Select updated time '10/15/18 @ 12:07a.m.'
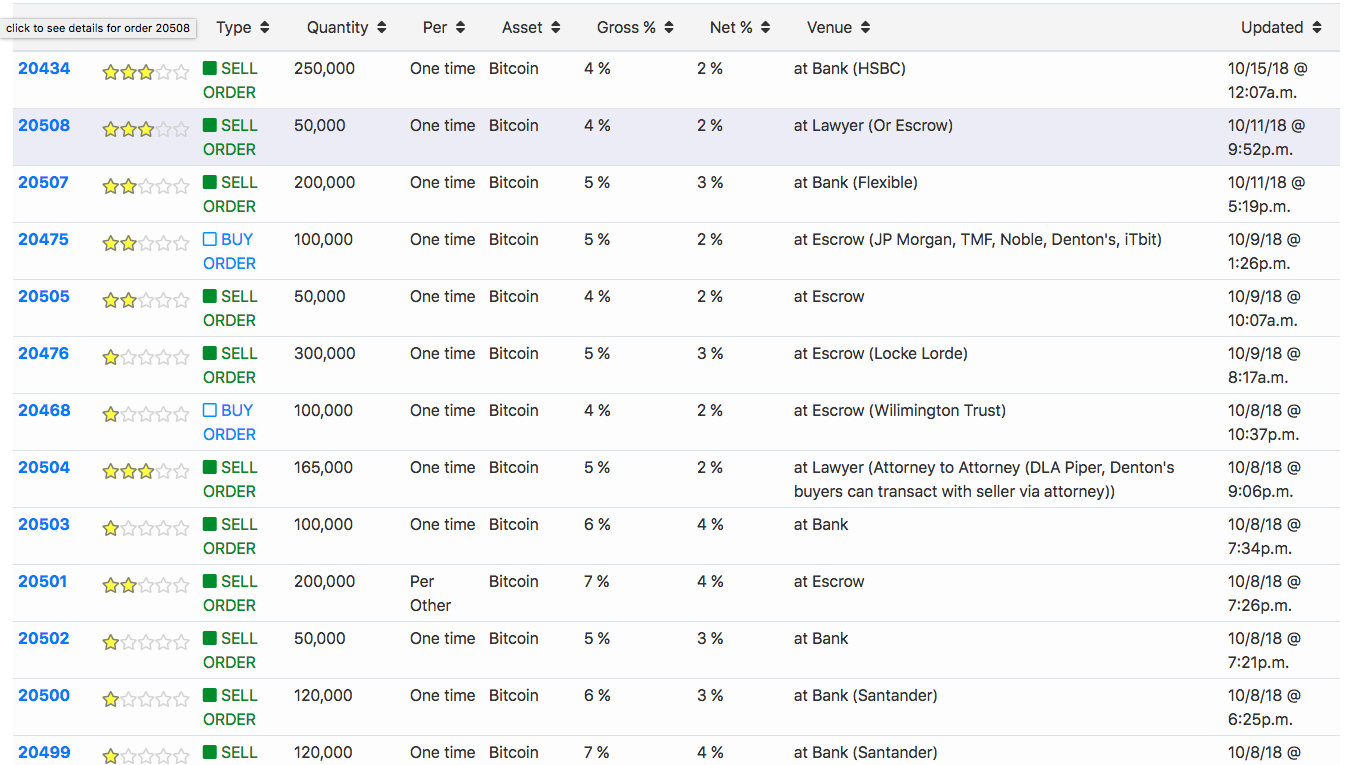1355x765 pixels. (1268, 81)
